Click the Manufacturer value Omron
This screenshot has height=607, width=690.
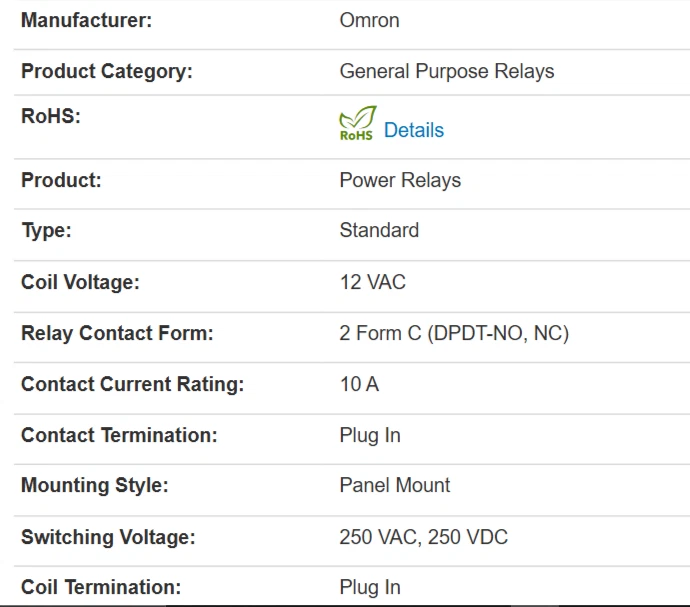(x=369, y=20)
